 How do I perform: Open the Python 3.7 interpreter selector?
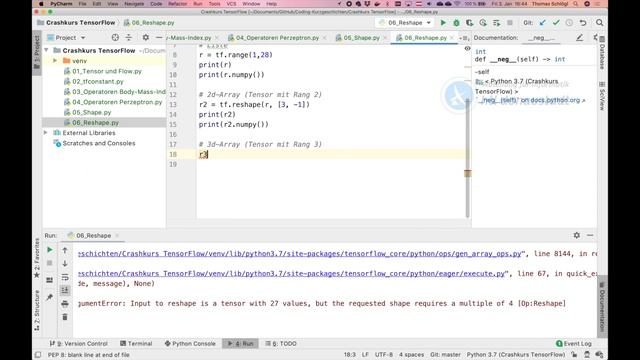pyautogui.click(x=516, y=355)
